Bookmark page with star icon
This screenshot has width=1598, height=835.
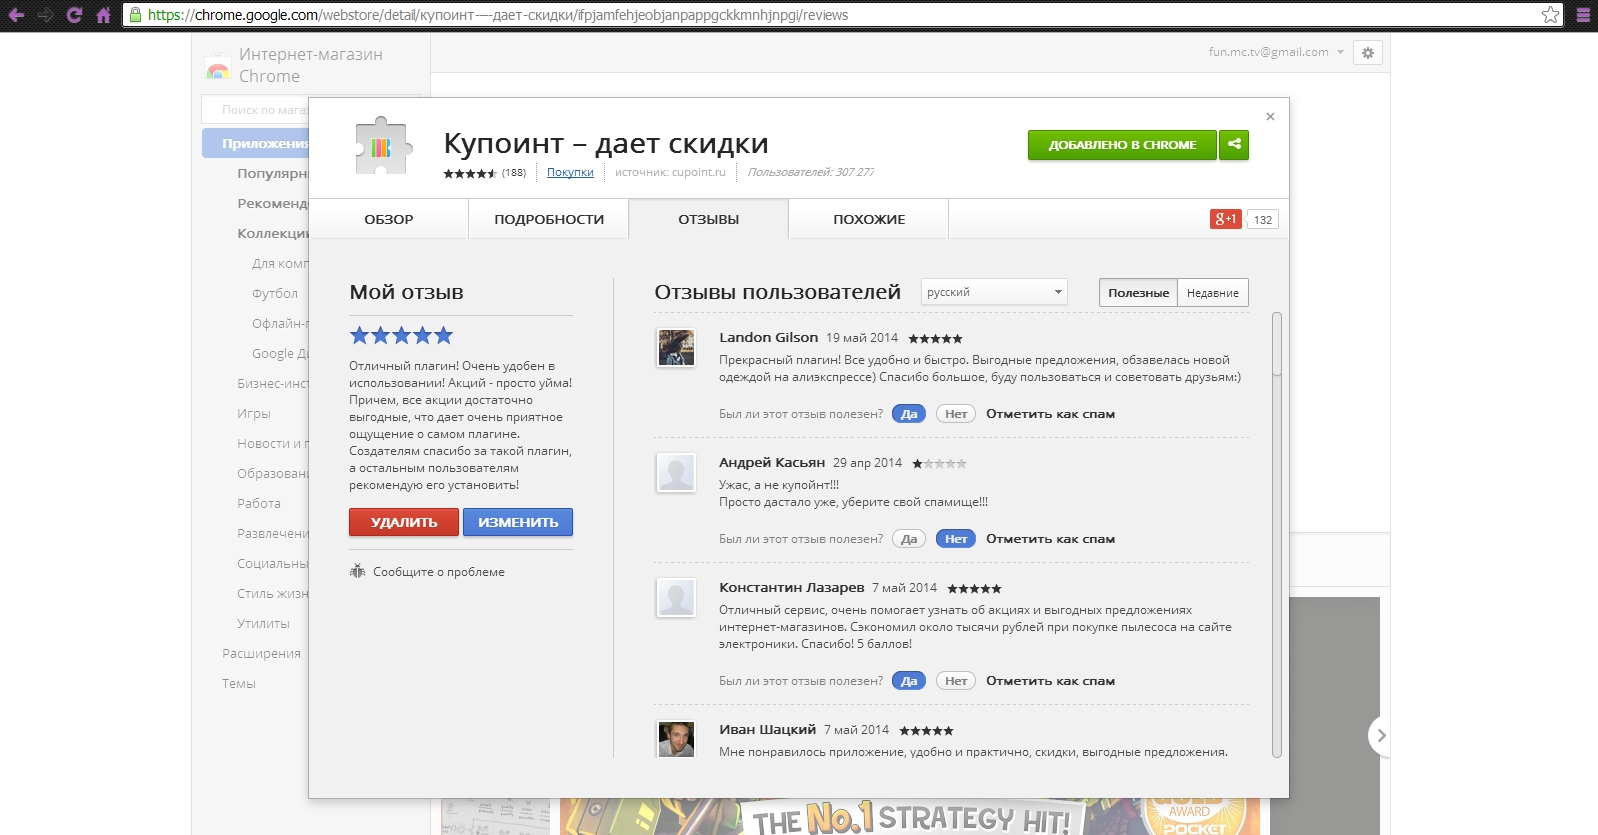[x=1550, y=15]
